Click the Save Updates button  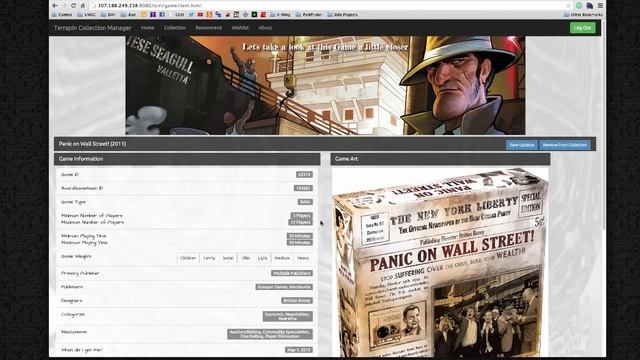[x=522, y=145]
